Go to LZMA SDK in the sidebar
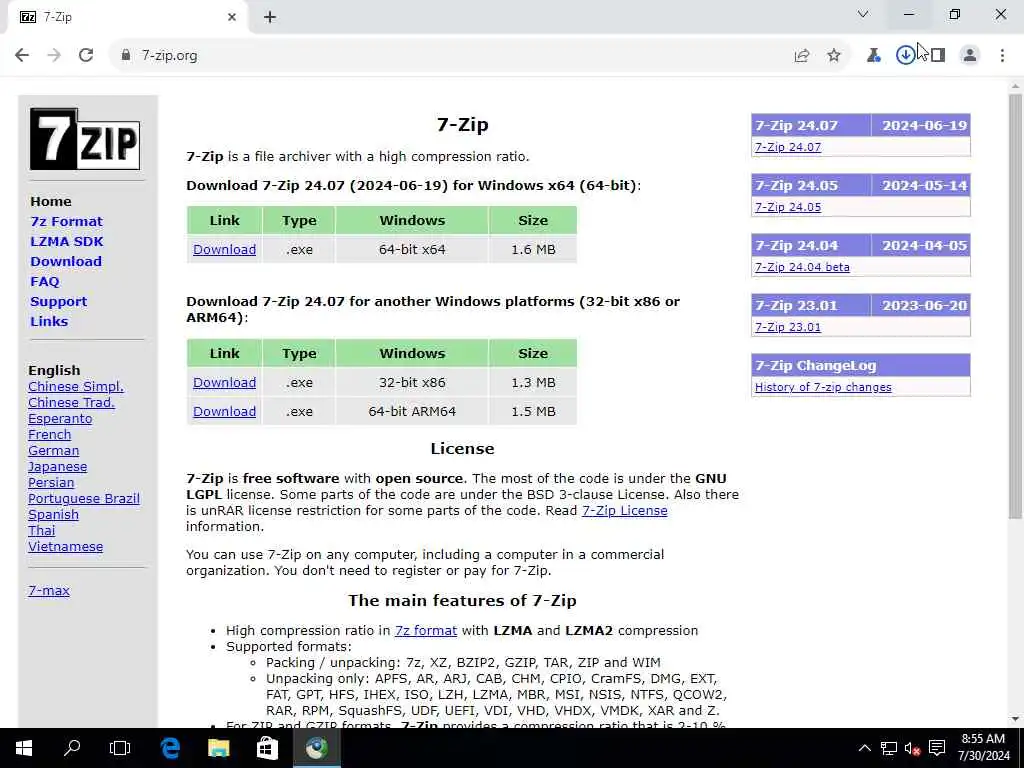The width and height of the screenshot is (1024, 768). point(67,242)
